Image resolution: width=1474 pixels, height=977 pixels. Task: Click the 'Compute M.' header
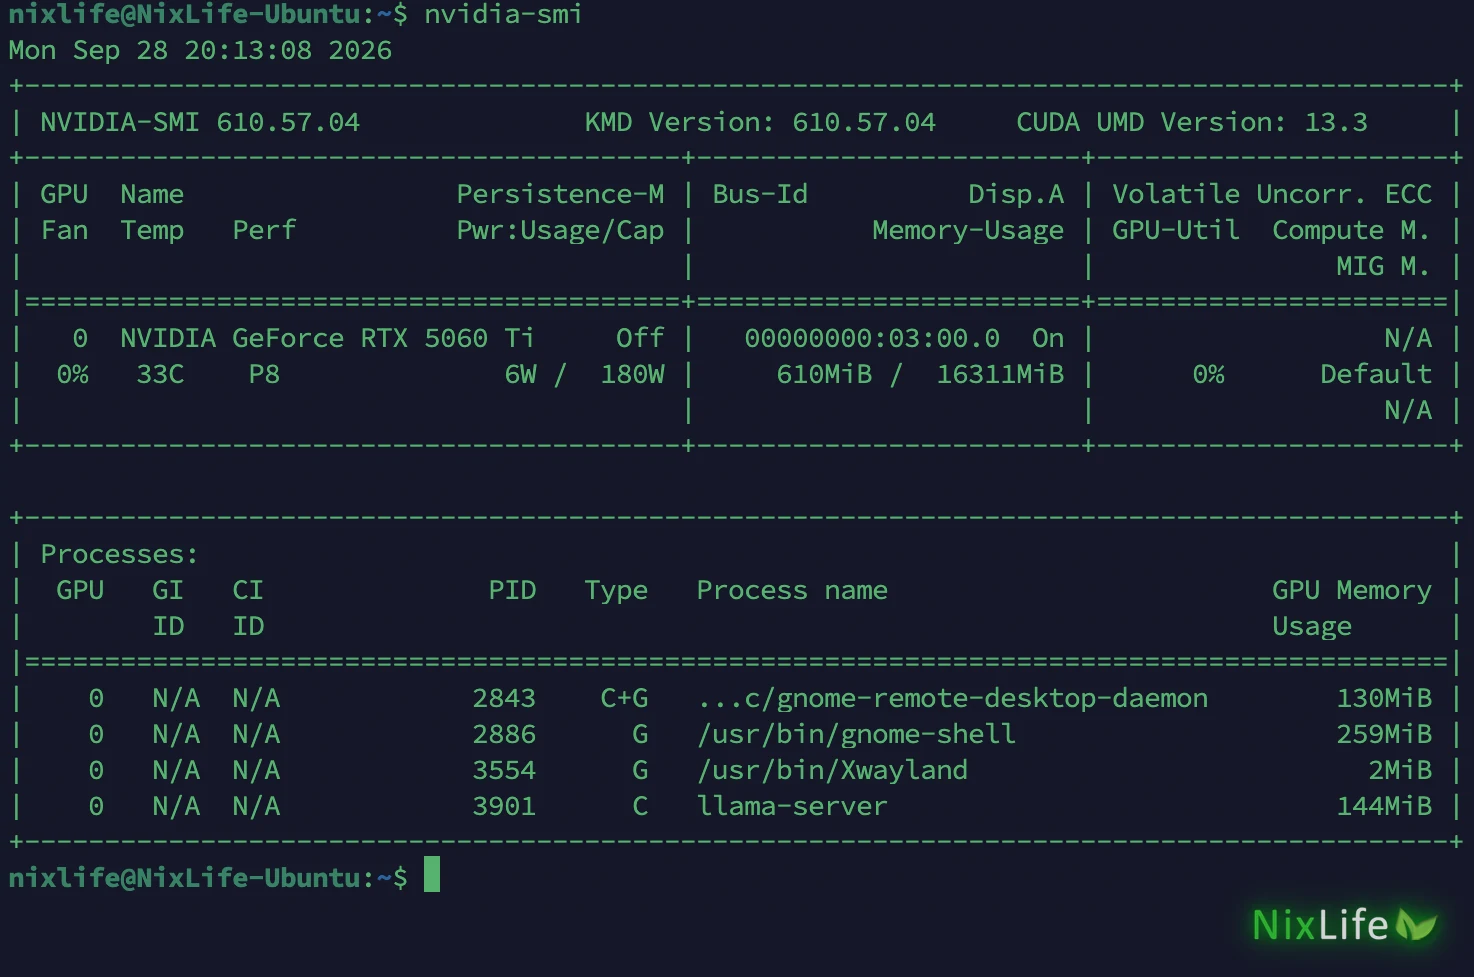click(x=1352, y=230)
